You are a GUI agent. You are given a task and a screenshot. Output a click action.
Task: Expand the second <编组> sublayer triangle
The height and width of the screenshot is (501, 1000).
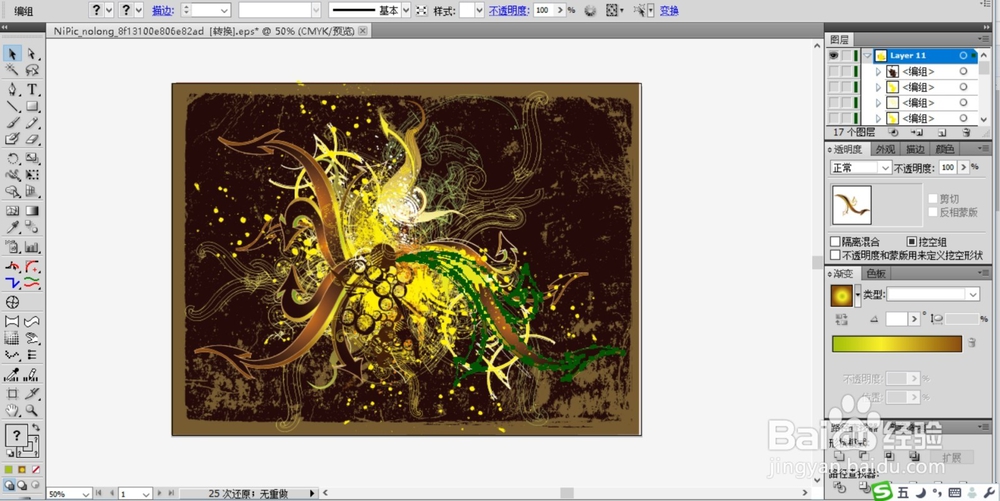[878, 87]
